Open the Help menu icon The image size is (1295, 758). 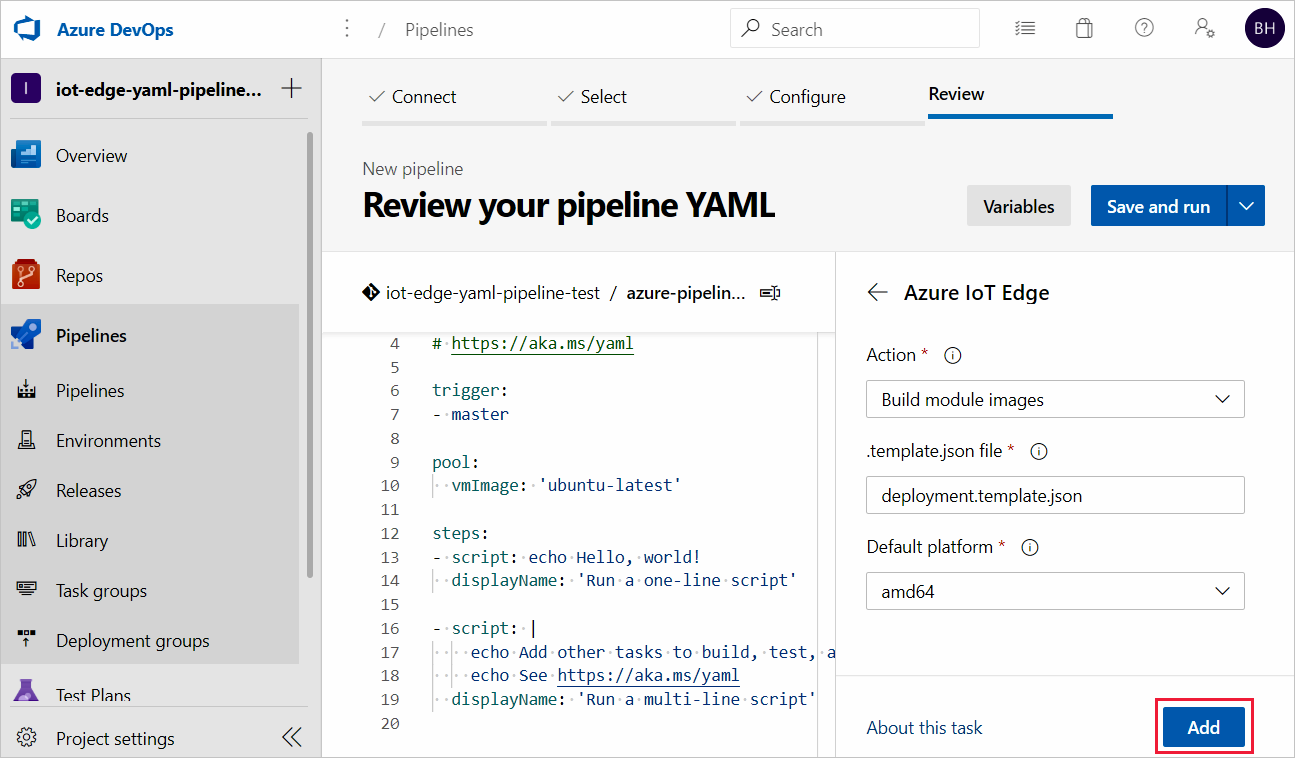tap(1144, 27)
